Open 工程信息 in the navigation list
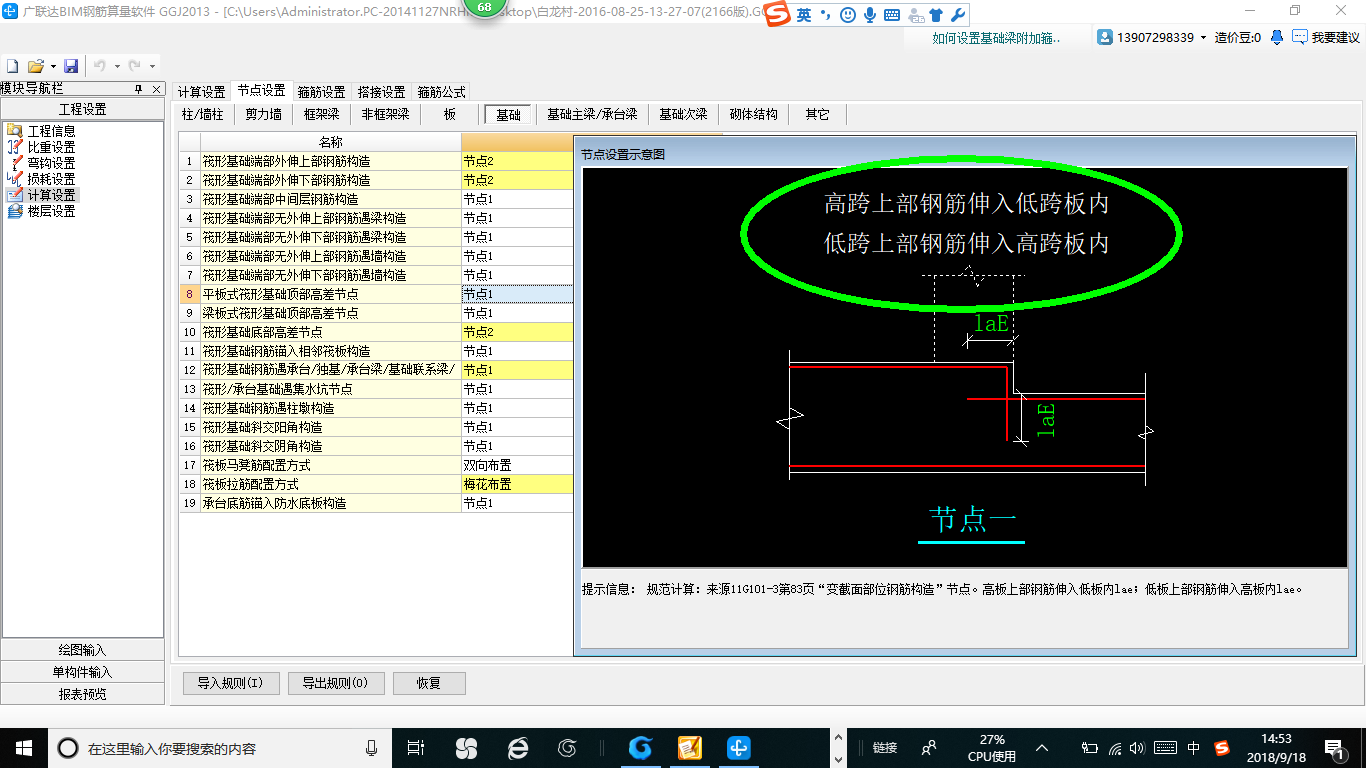The image size is (1366, 768). point(51,131)
